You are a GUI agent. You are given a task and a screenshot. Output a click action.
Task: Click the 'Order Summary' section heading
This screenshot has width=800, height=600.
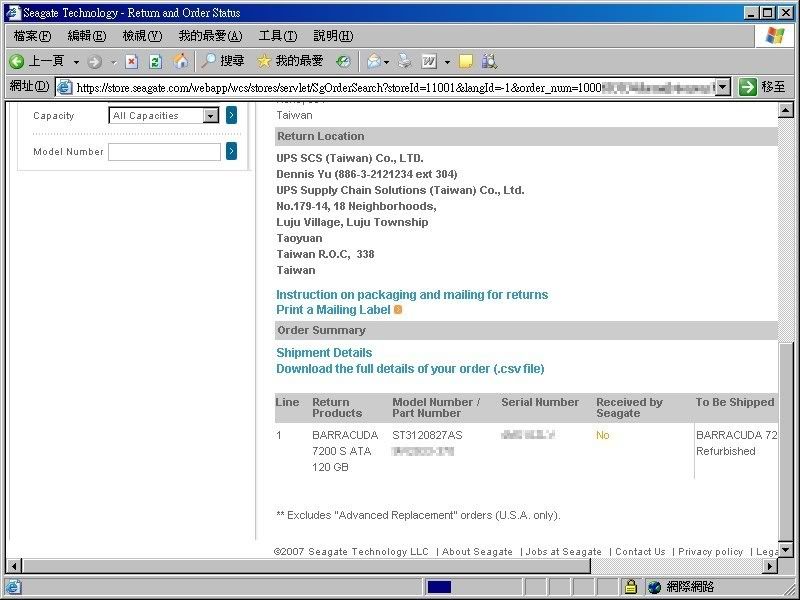click(321, 330)
